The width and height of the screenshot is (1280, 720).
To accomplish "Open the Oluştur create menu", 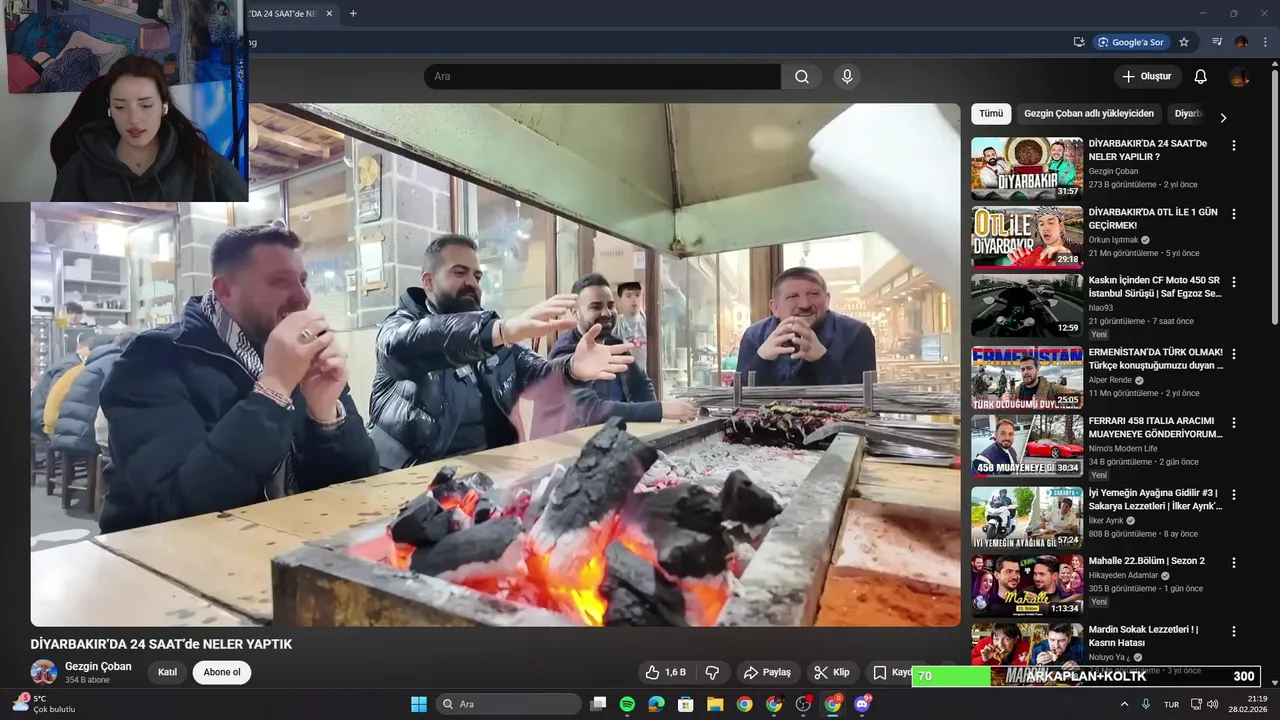I will click(1147, 77).
